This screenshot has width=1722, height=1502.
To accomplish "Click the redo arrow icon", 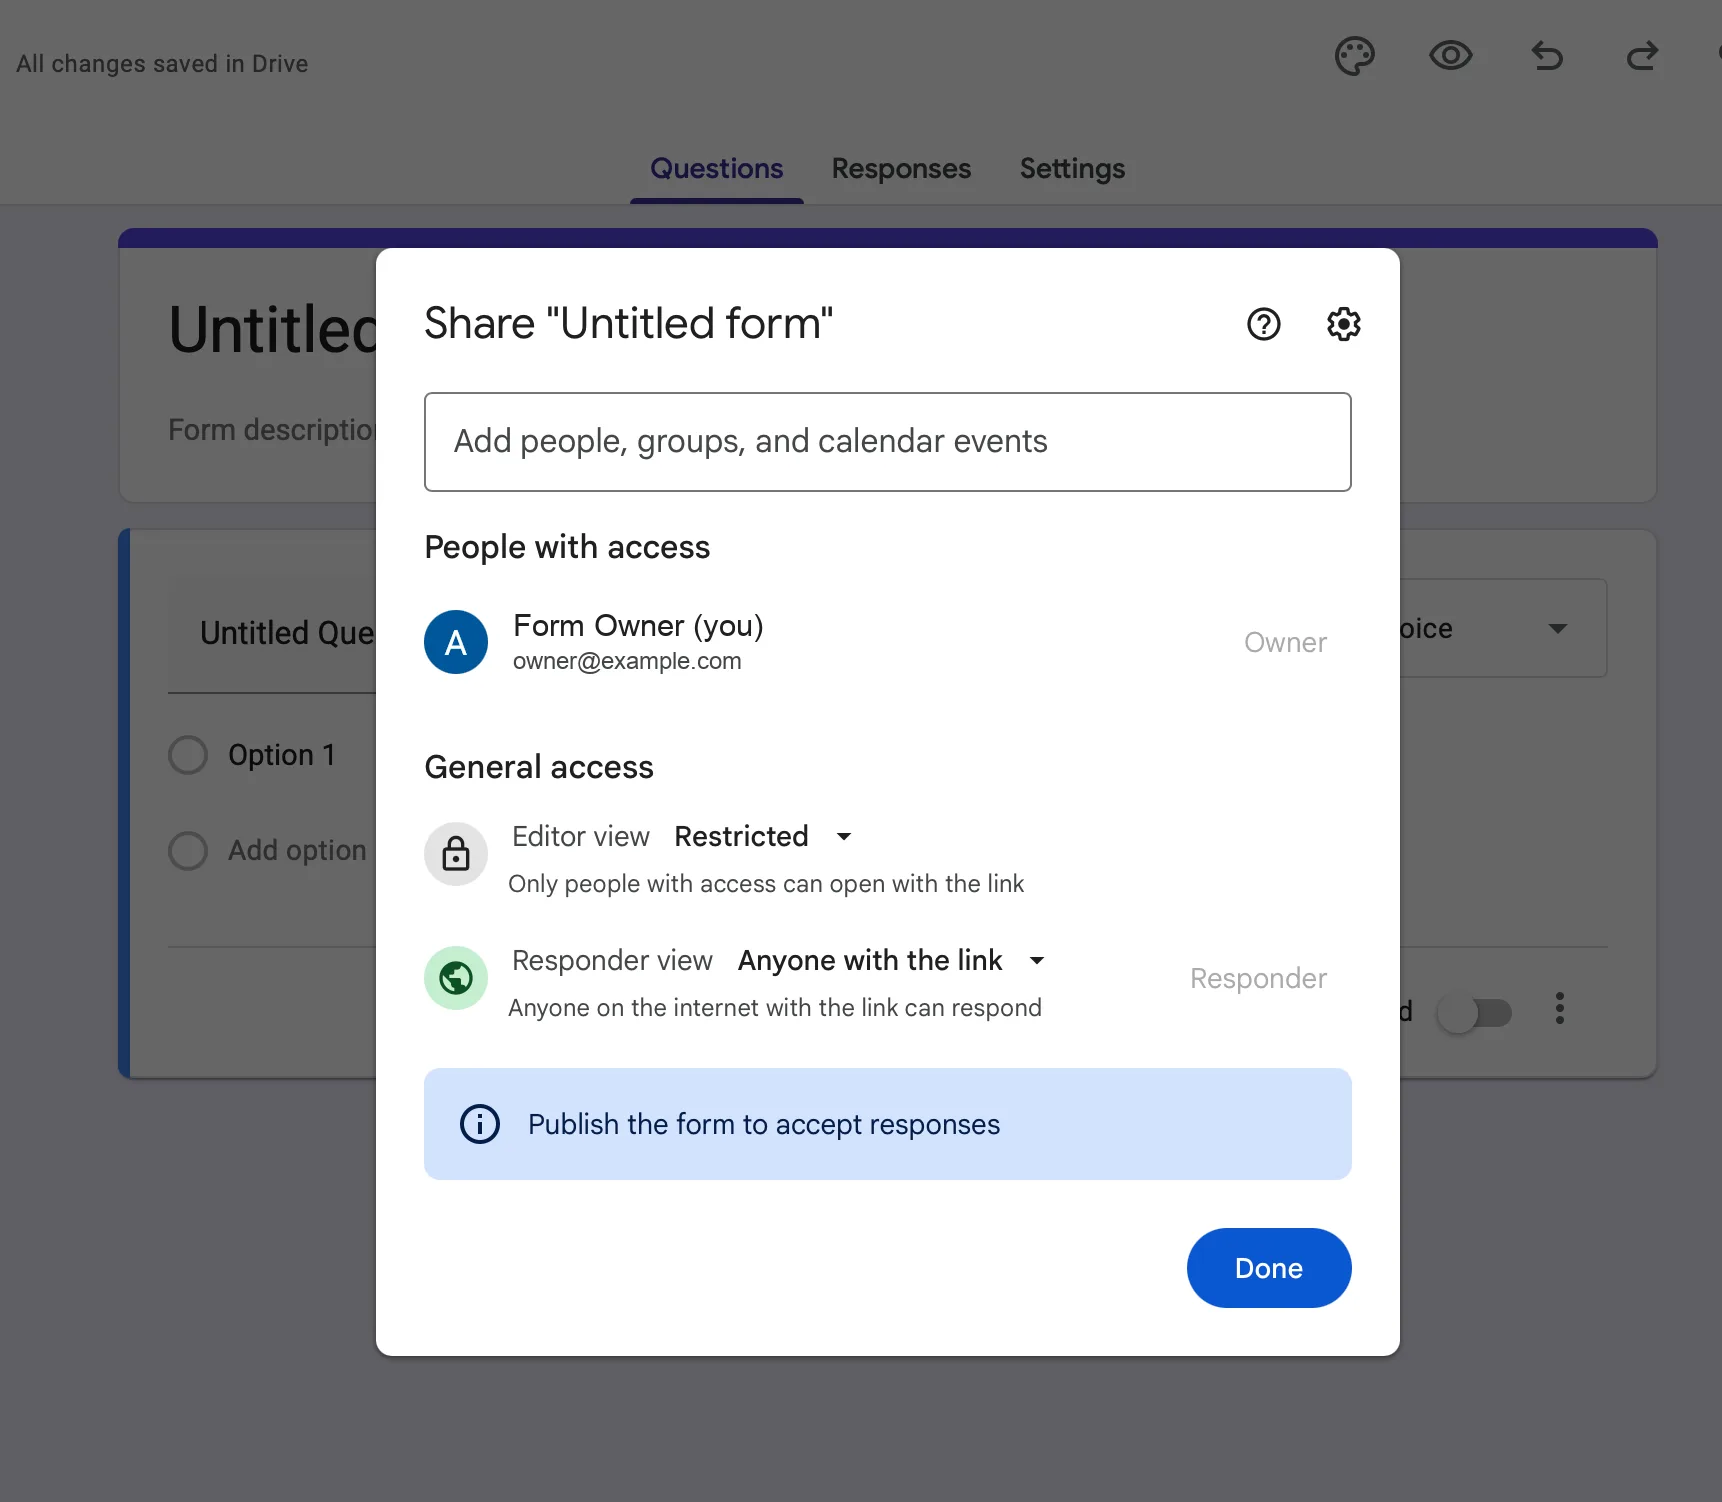I will pos(1642,56).
